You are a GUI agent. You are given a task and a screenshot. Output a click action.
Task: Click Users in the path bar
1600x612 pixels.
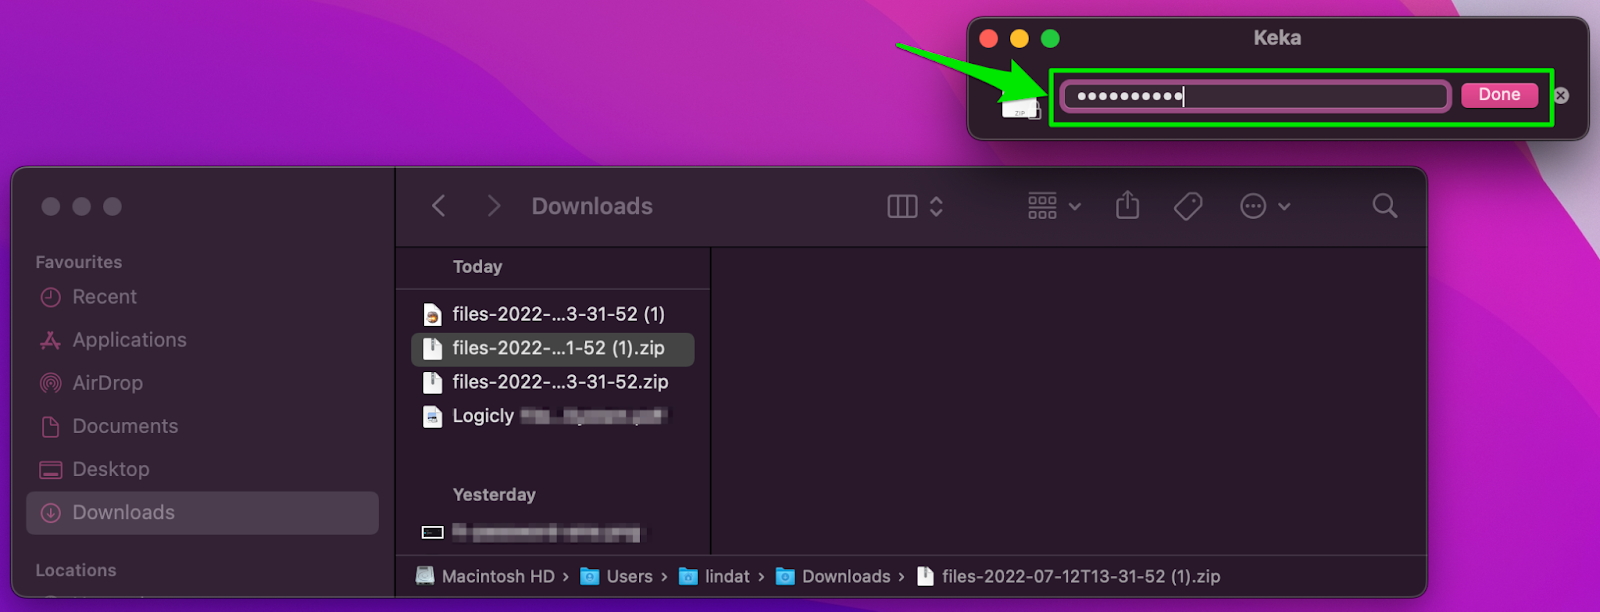tap(617, 576)
